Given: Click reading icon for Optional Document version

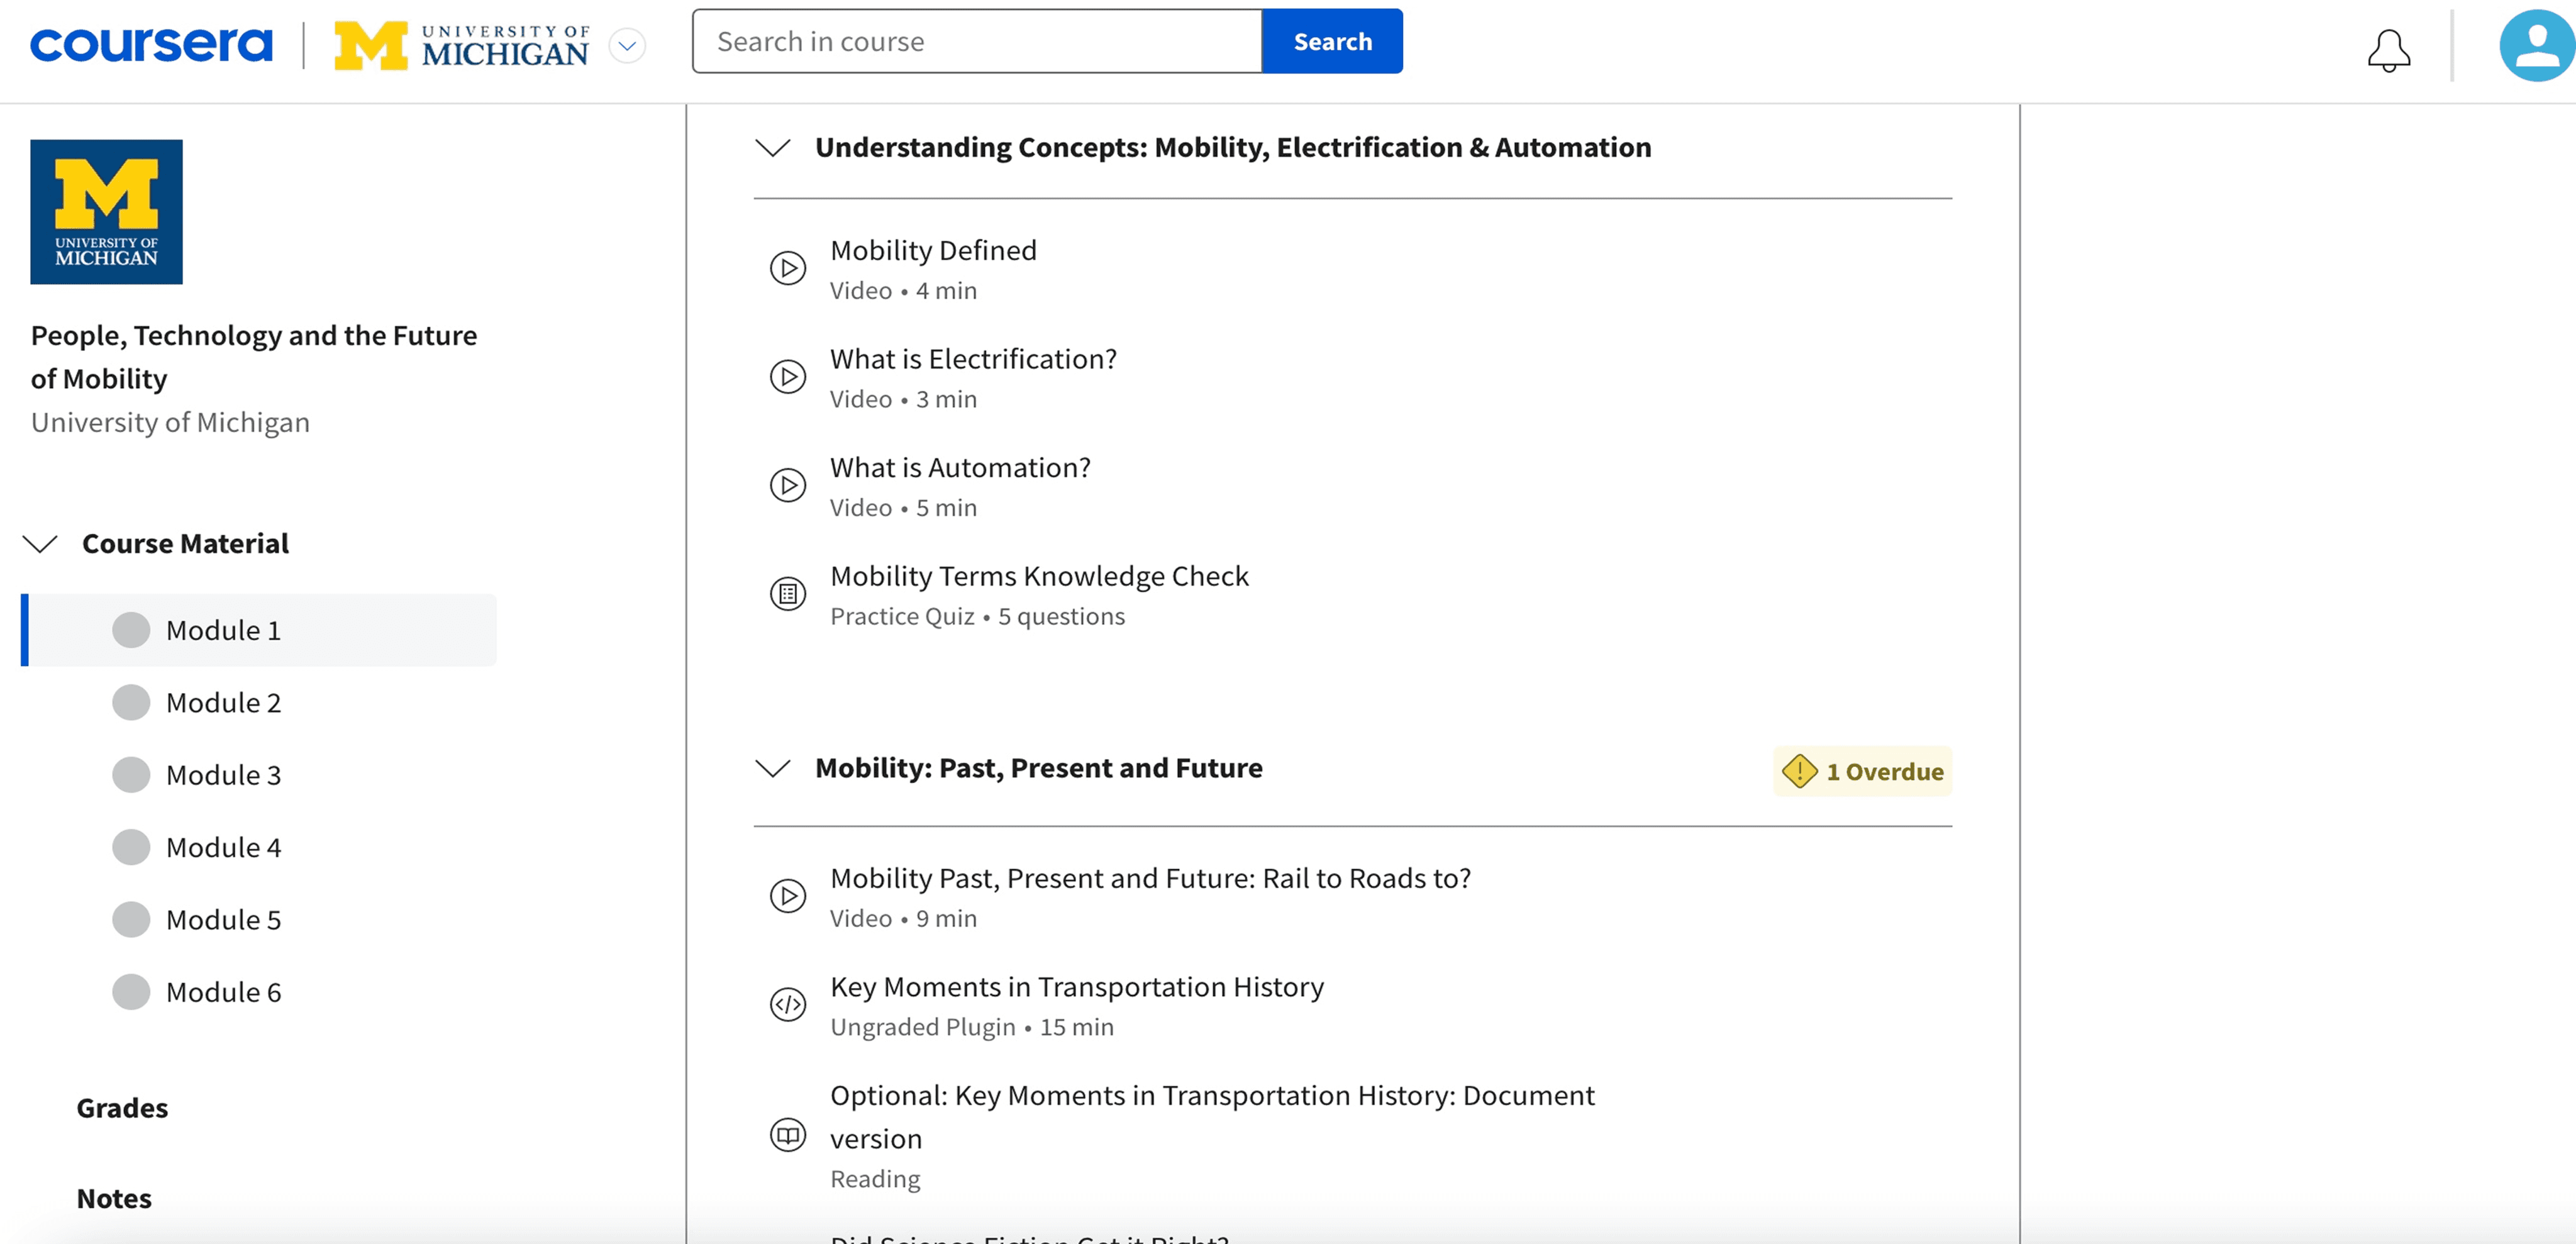Looking at the screenshot, I should [787, 1135].
